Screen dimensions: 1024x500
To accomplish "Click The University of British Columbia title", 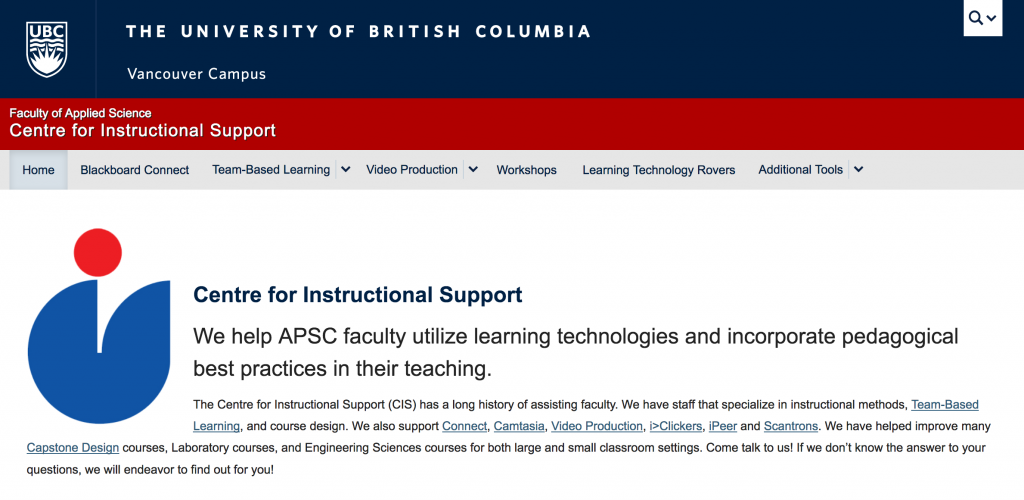I will [359, 31].
